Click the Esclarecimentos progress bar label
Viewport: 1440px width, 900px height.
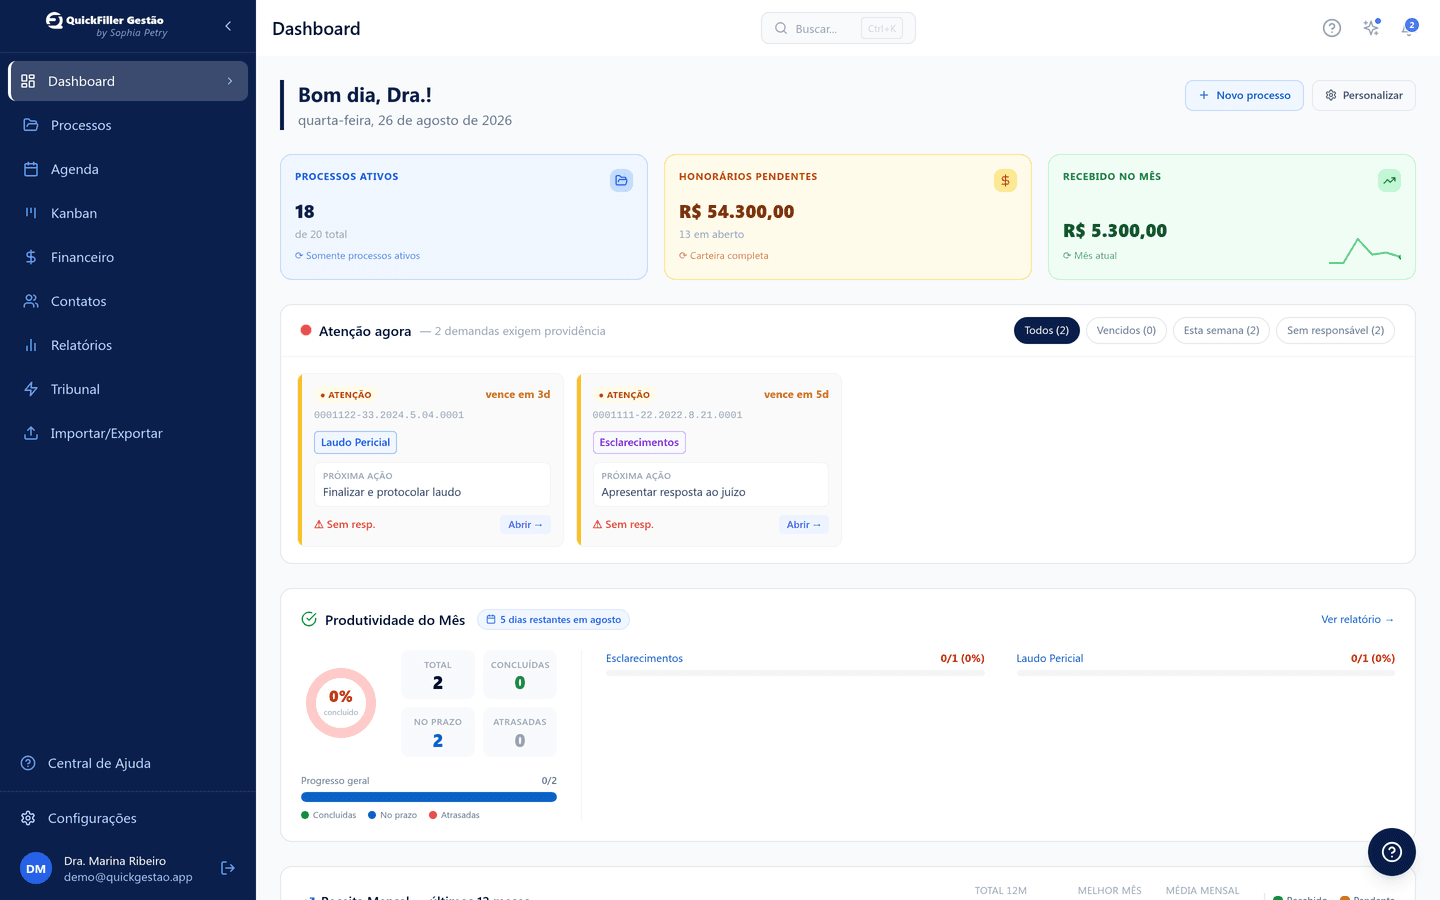click(644, 658)
